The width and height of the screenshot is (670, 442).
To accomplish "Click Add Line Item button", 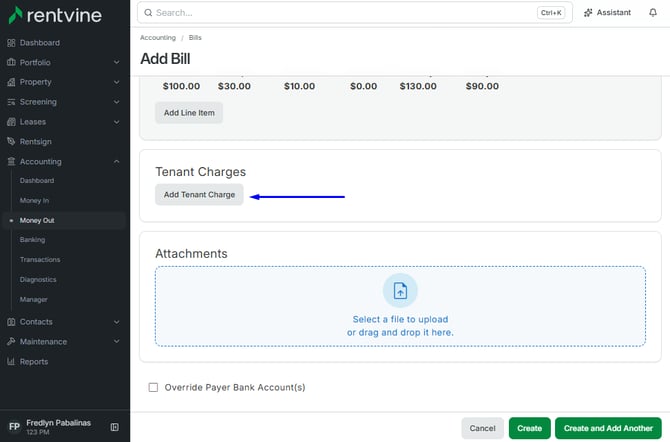I will [x=189, y=113].
